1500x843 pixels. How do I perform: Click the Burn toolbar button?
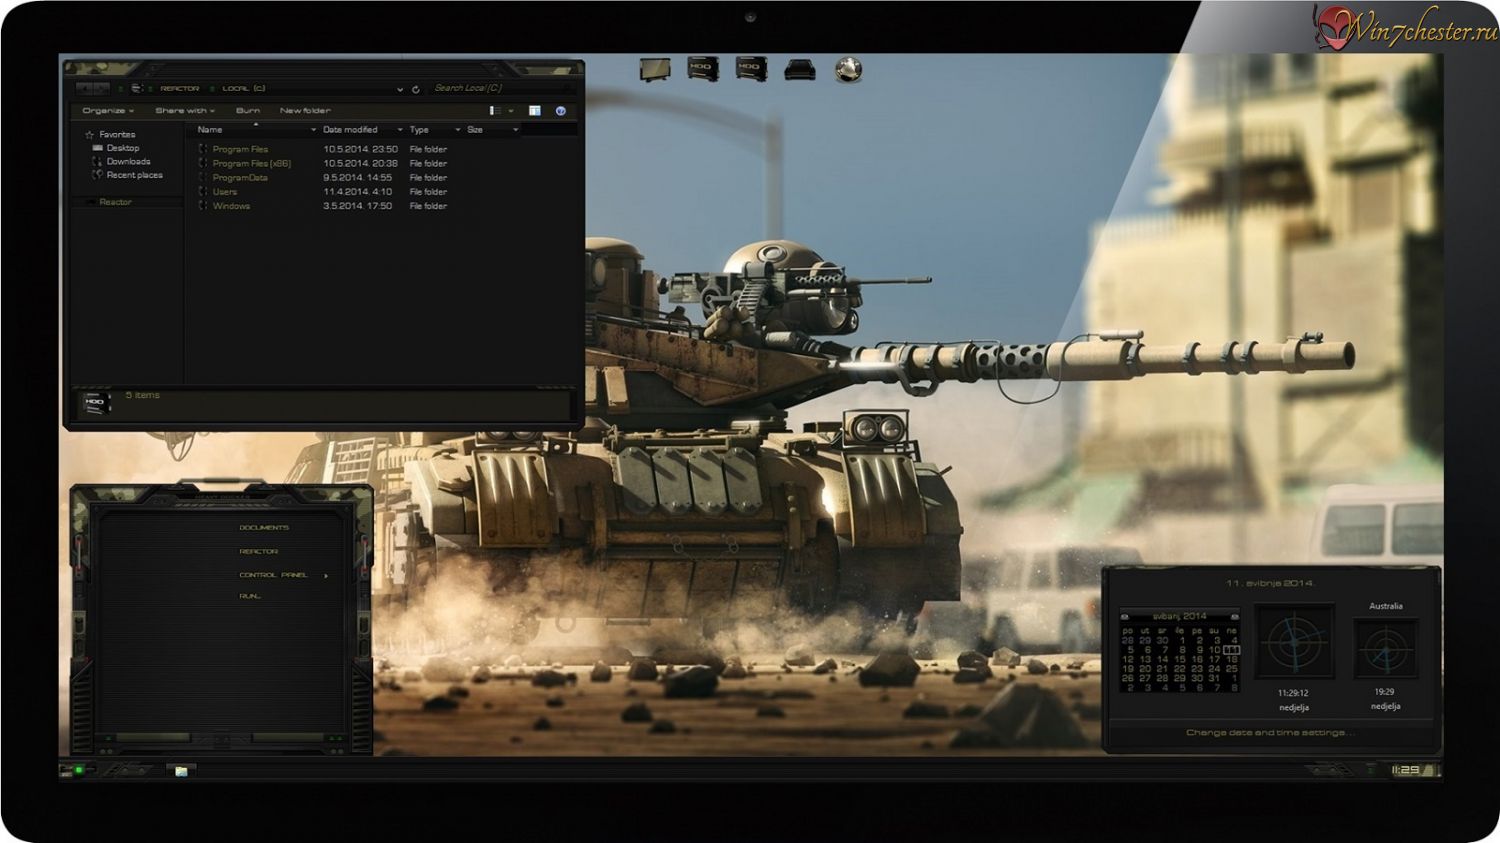[x=248, y=111]
